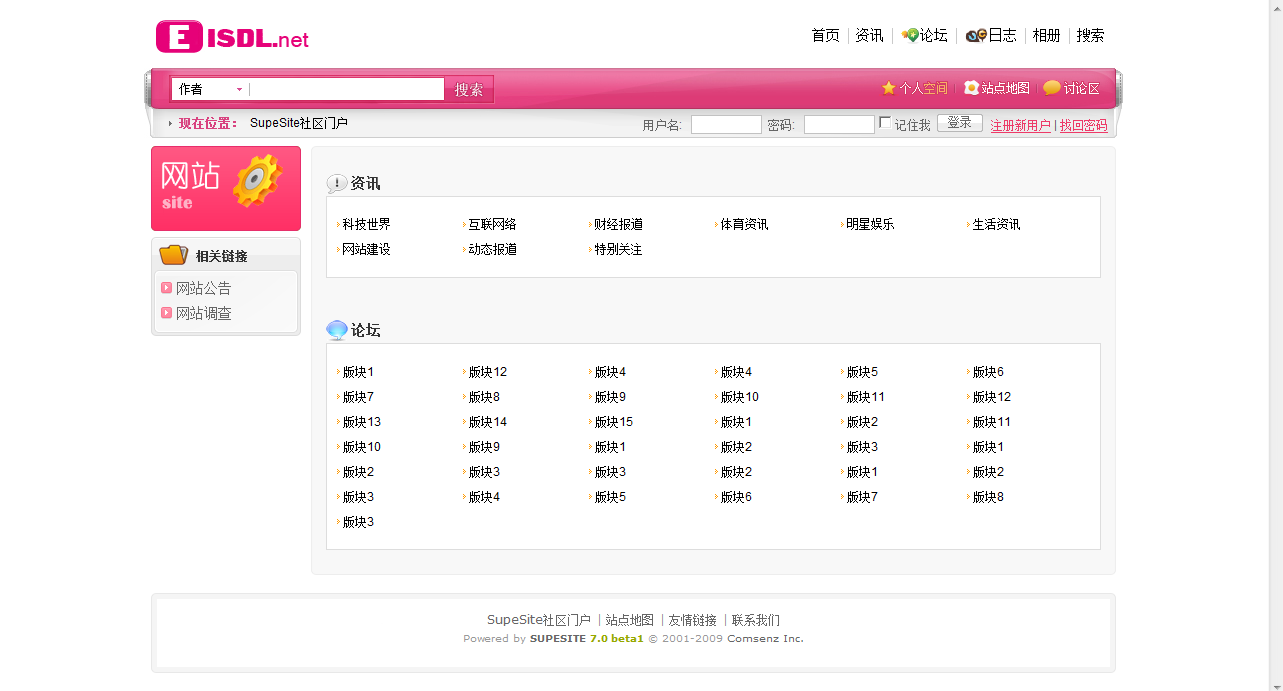Tick the 记住我 checkbox
This screenshot has height=691, width=1283.
[x=885, y=123]
